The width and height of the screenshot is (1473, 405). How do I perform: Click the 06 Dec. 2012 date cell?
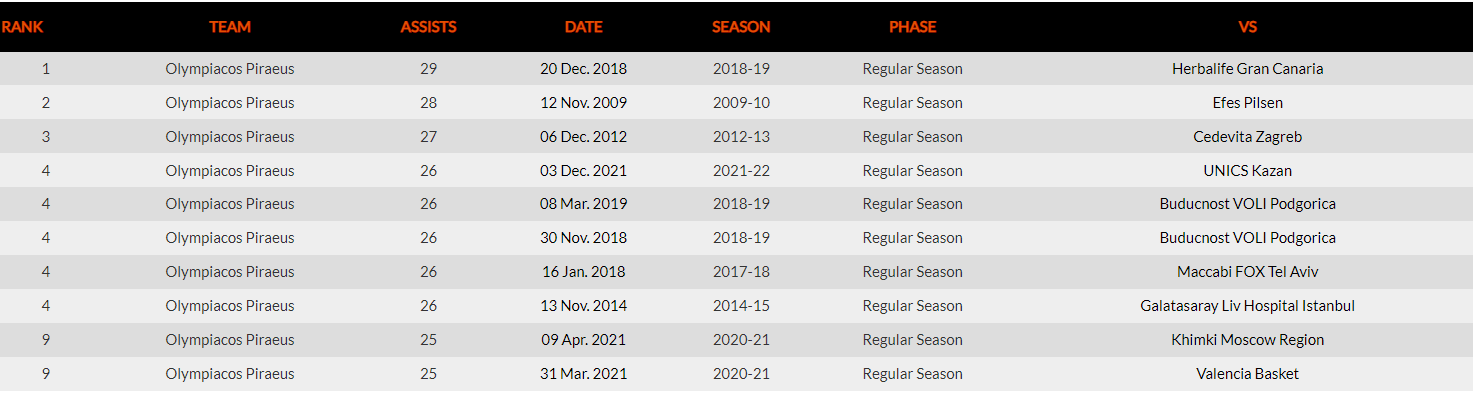point(583,137)
